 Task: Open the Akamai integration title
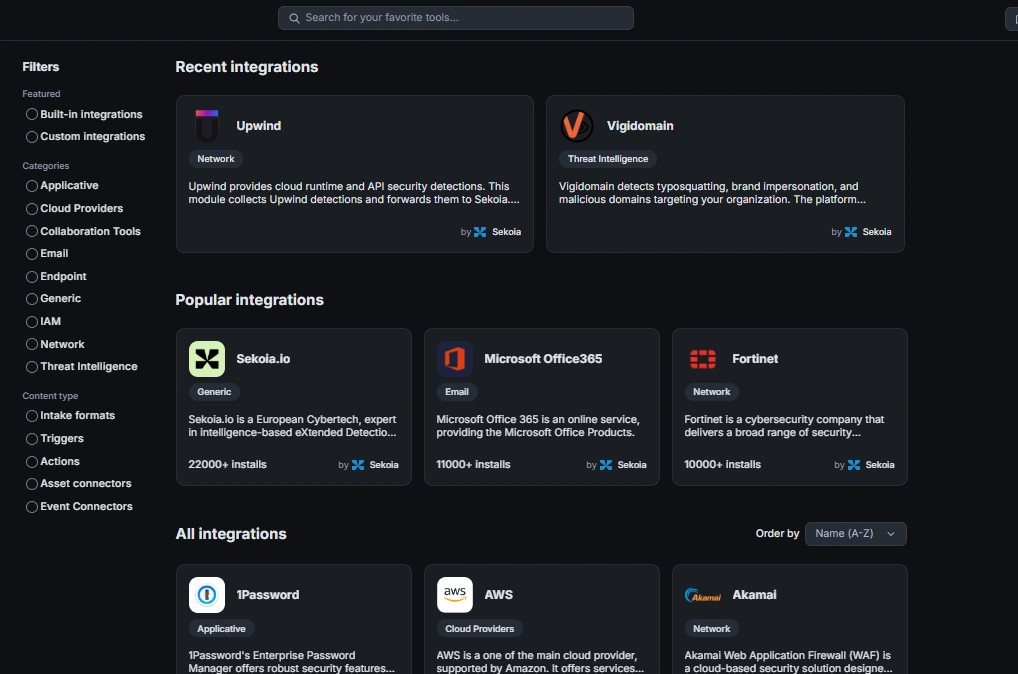[754, 595]
